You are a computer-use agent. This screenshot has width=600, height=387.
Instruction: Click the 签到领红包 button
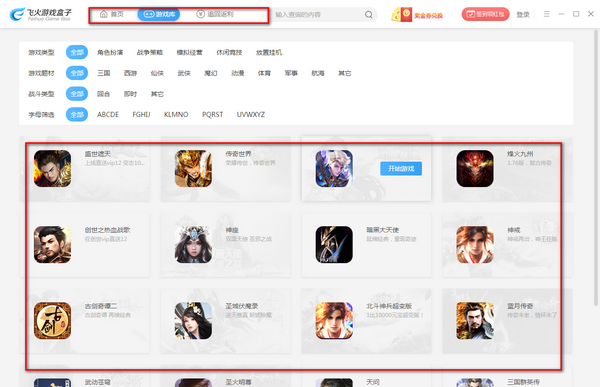(486, 14)
